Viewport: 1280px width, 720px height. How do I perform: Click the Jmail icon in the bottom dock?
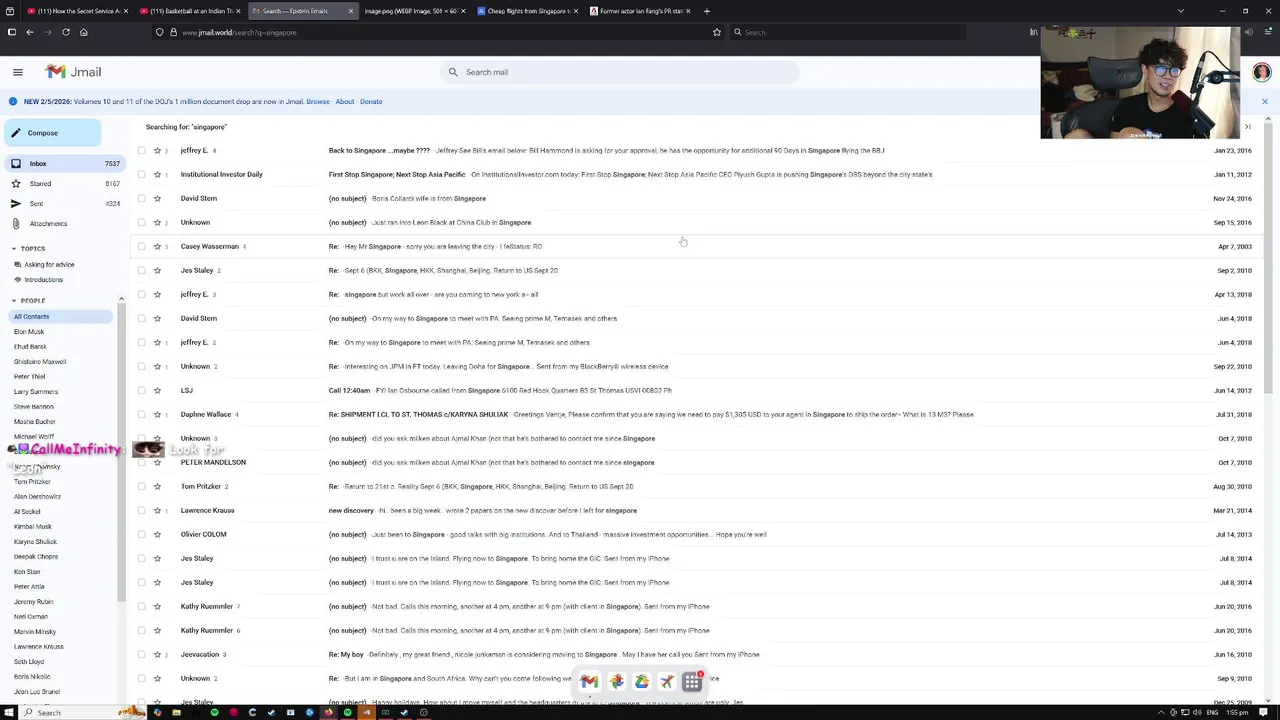click(589, 682)
